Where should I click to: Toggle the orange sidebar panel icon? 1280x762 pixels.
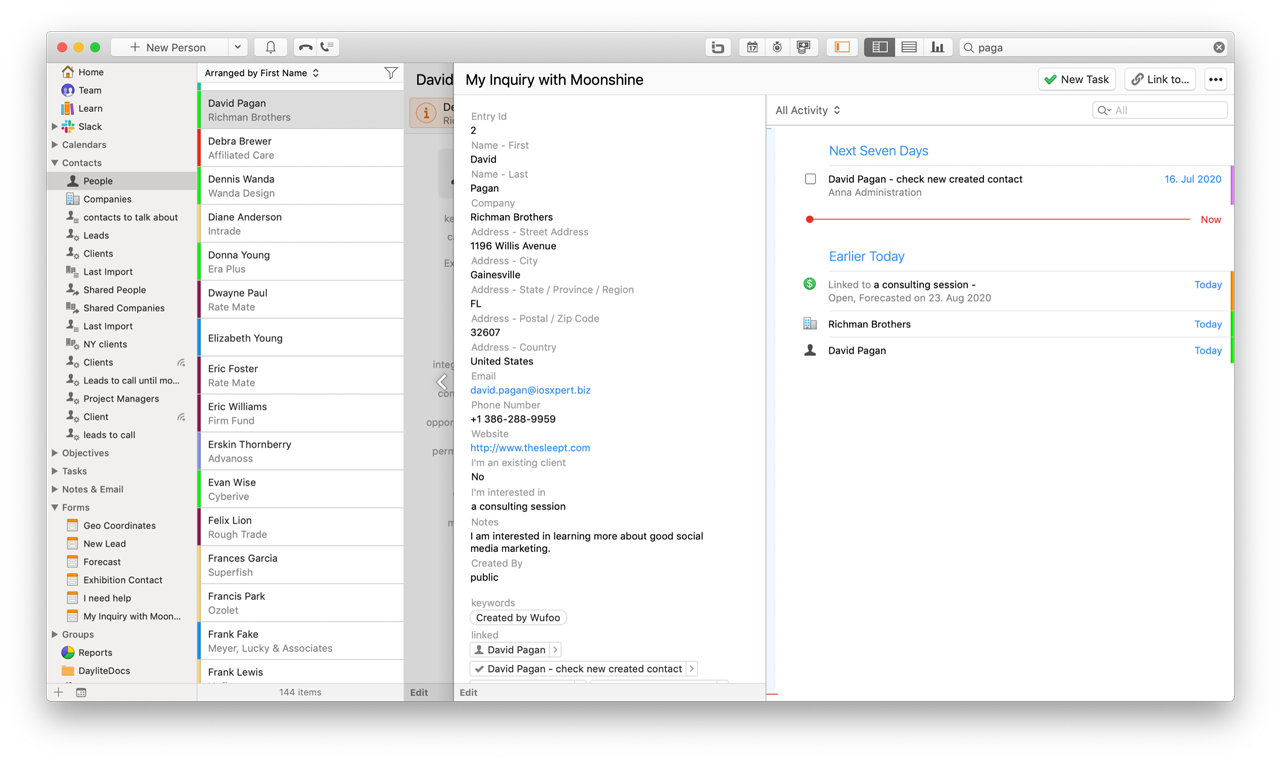842,47
